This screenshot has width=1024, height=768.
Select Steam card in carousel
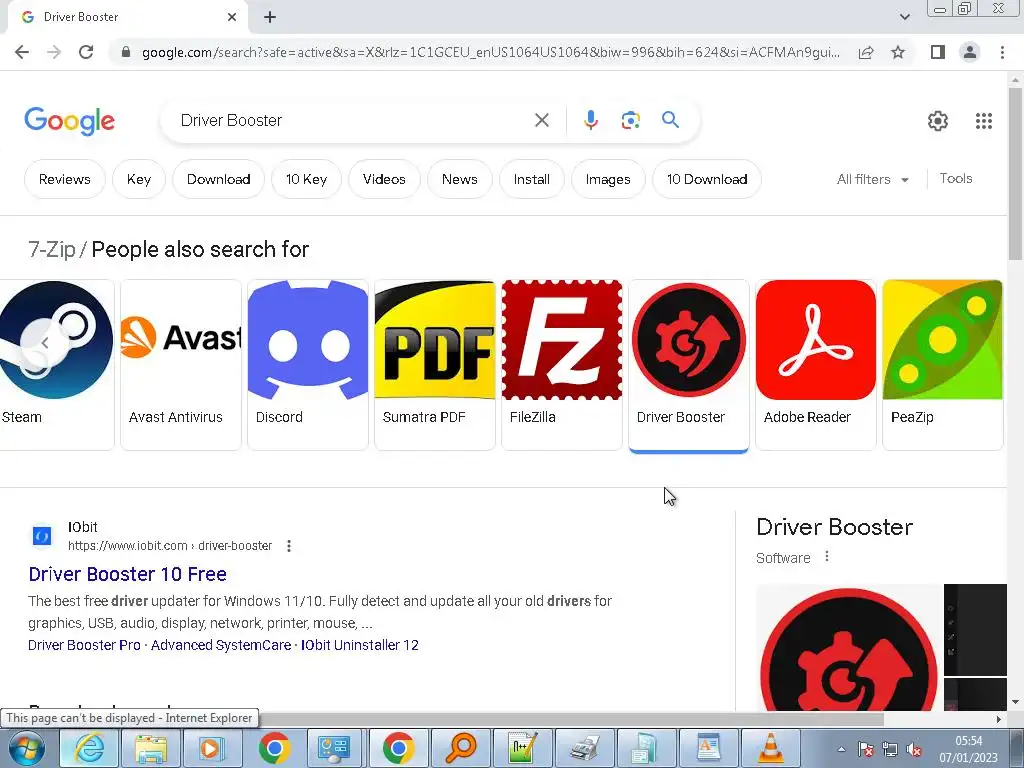click(57, 364)
